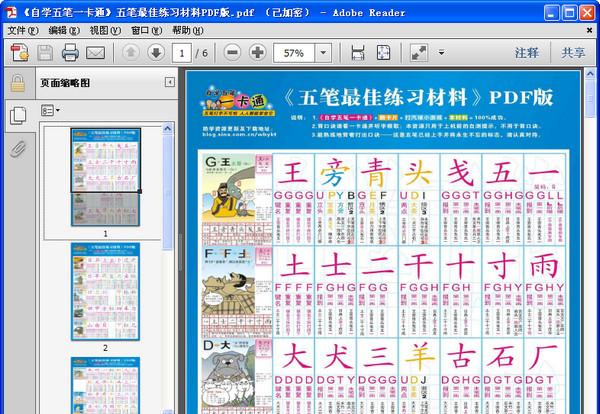This screenshot has height=414, width=600.
Task: Close the document with menu bar X
Action: (x=589, y=30)
